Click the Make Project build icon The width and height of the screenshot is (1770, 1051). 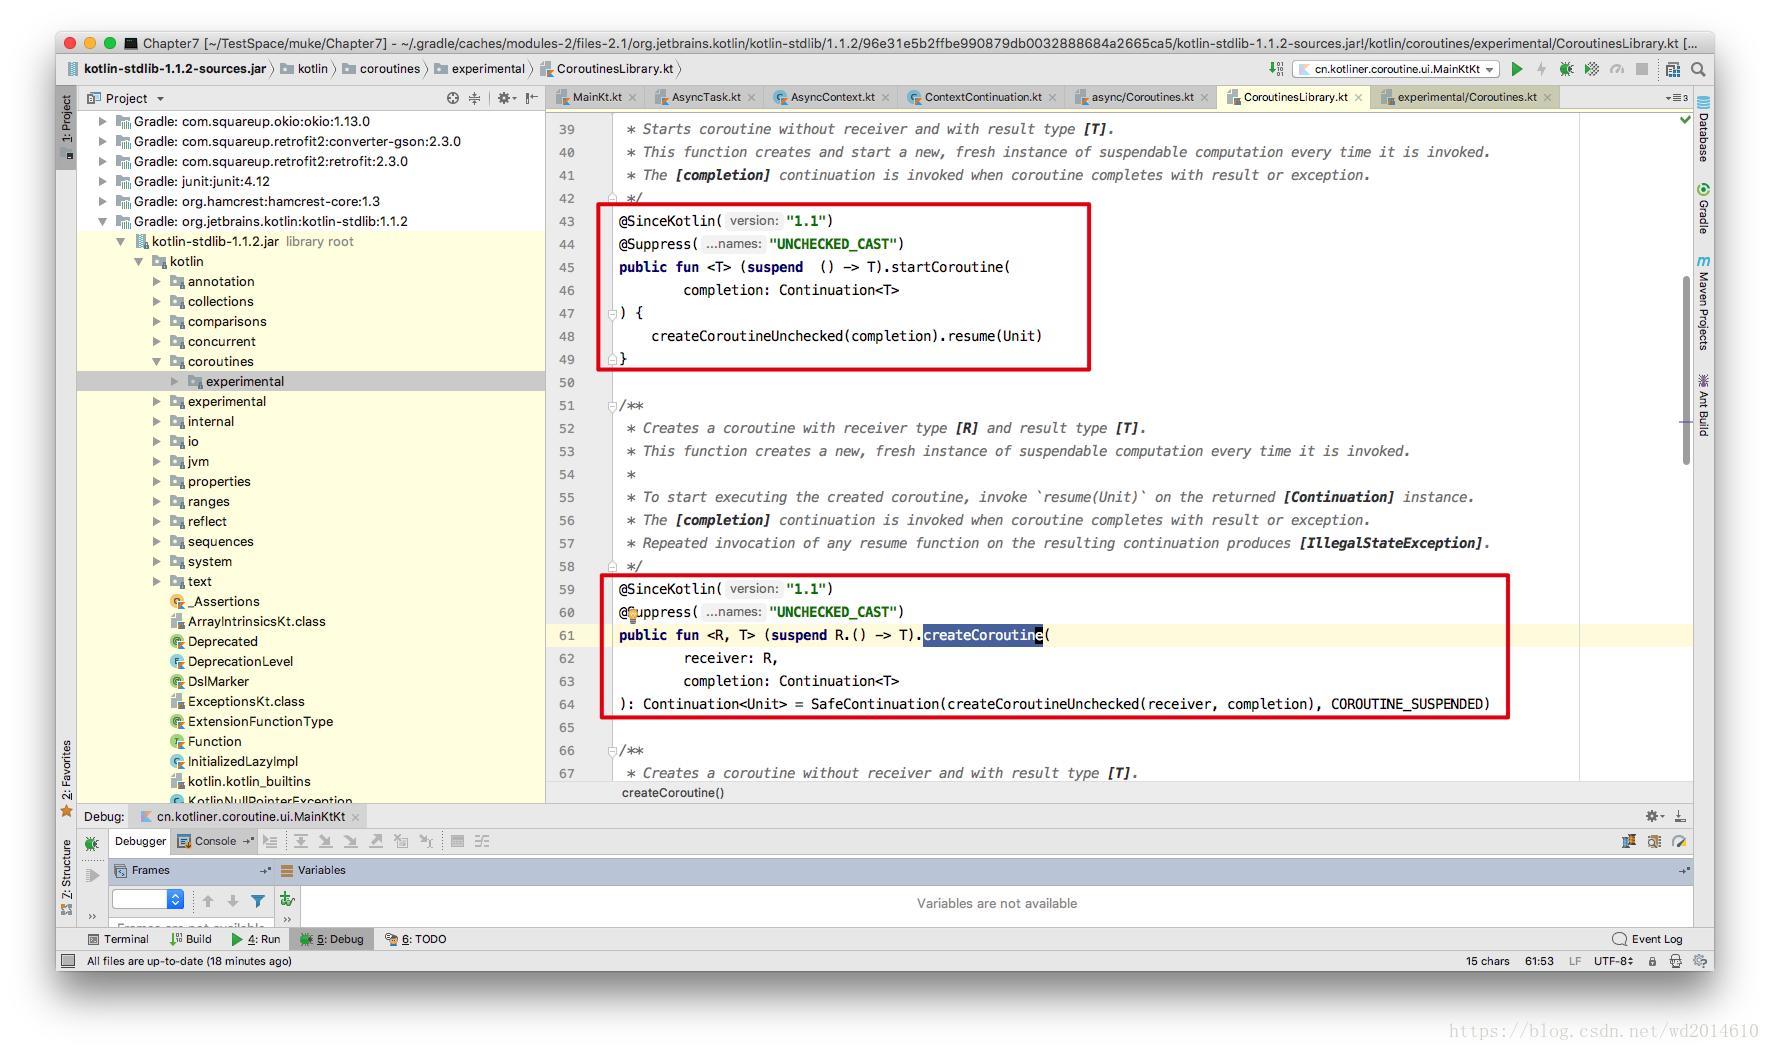tap(1276, 69)
